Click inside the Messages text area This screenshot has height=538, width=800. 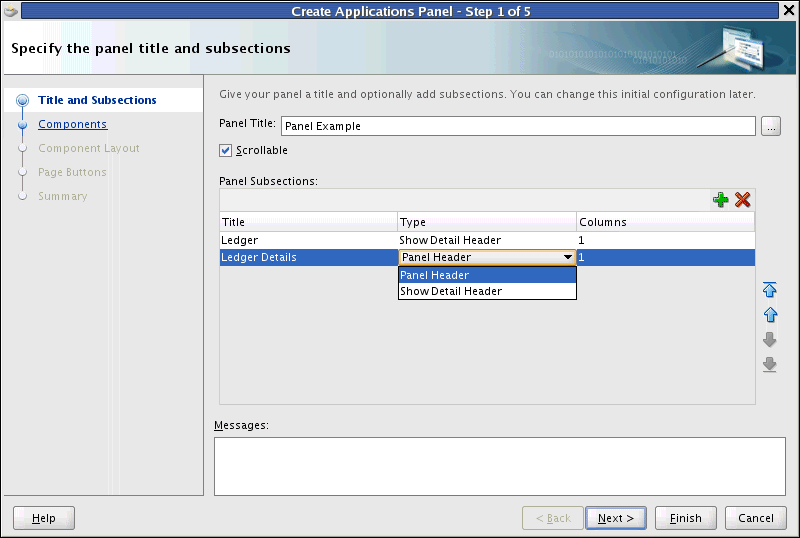[499, 466]
